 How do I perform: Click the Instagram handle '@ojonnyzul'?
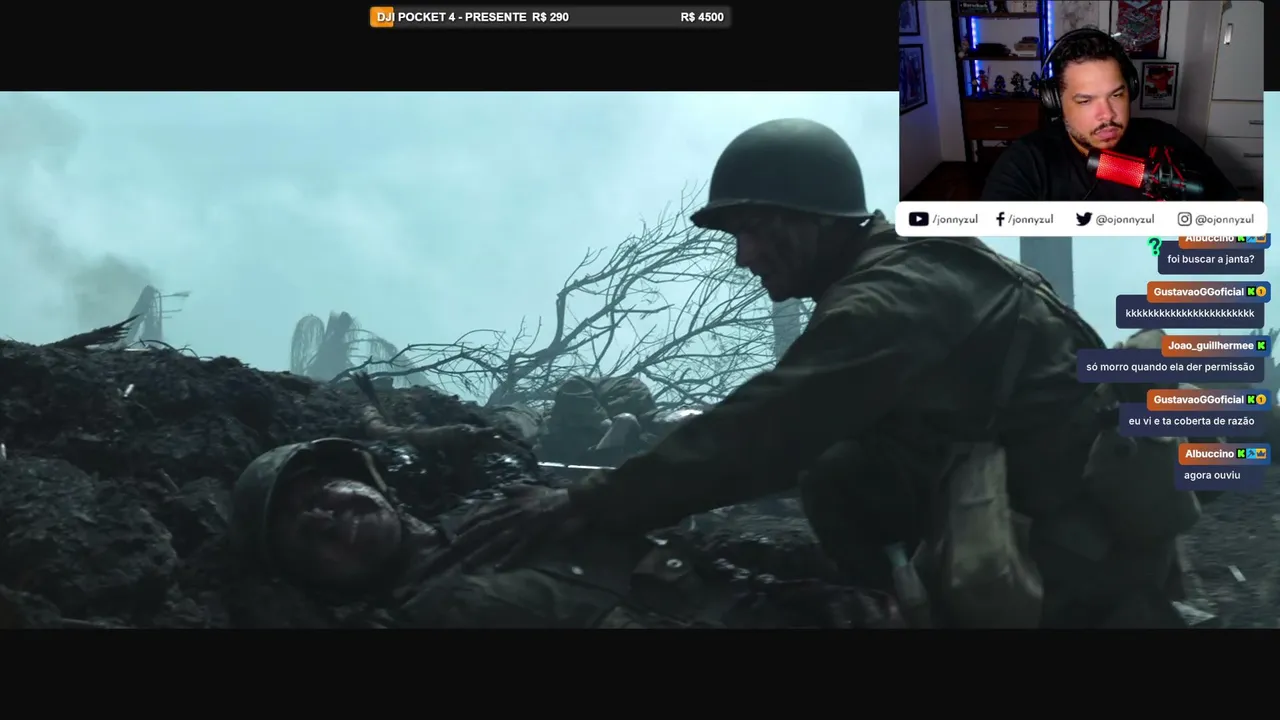tap(1225, 219)
